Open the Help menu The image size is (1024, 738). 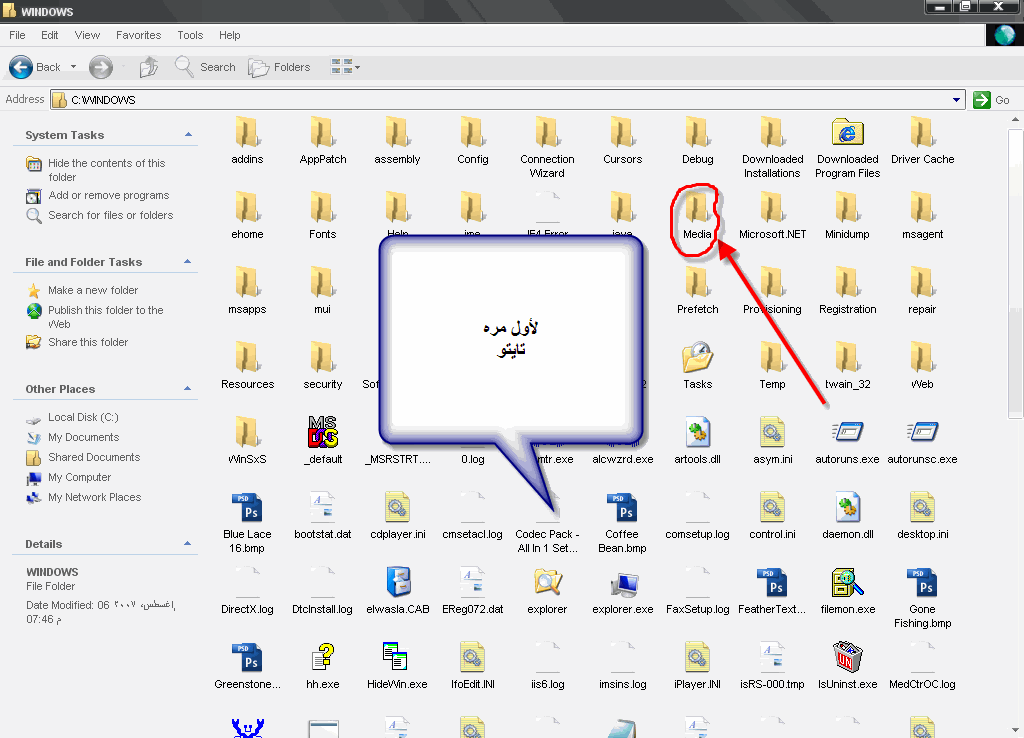click(229, 35)
